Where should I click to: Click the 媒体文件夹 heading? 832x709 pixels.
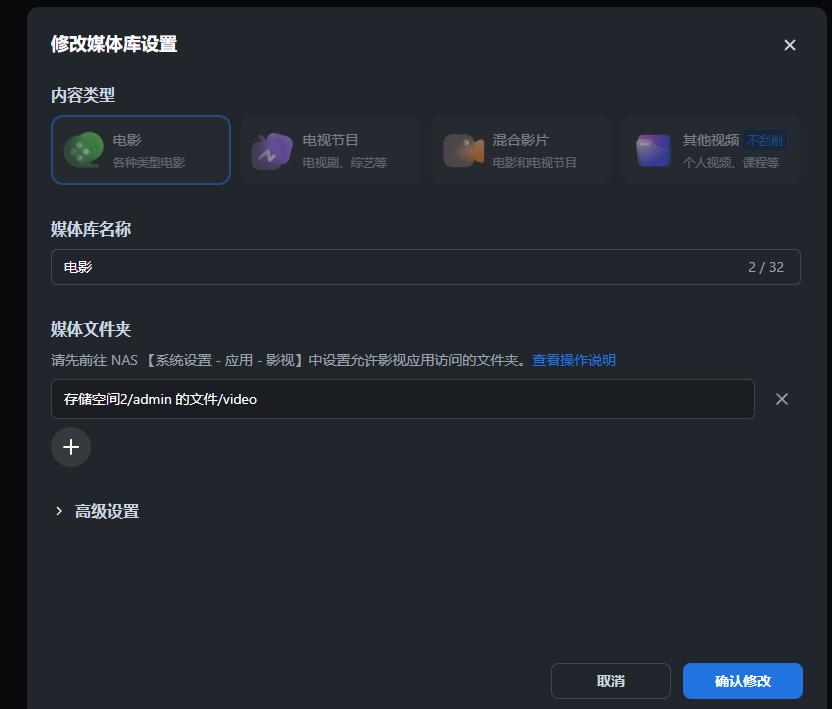[91, 330]
